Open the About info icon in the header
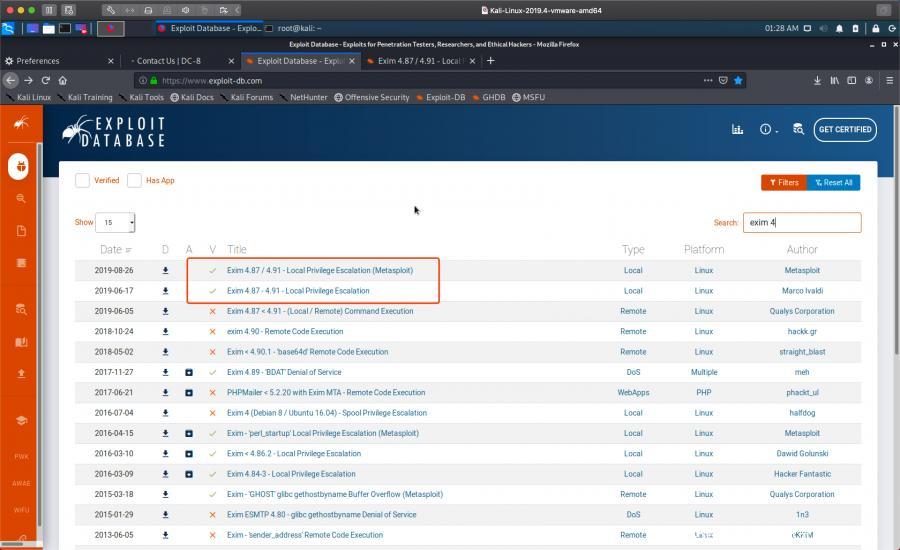 pos(765,129)
